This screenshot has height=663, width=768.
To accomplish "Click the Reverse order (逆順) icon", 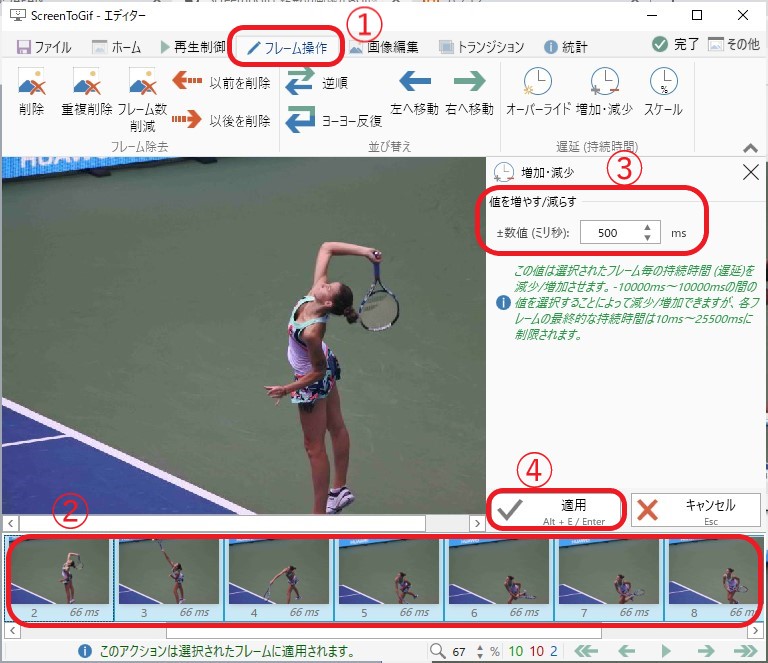I will click(x=300, y=81).
